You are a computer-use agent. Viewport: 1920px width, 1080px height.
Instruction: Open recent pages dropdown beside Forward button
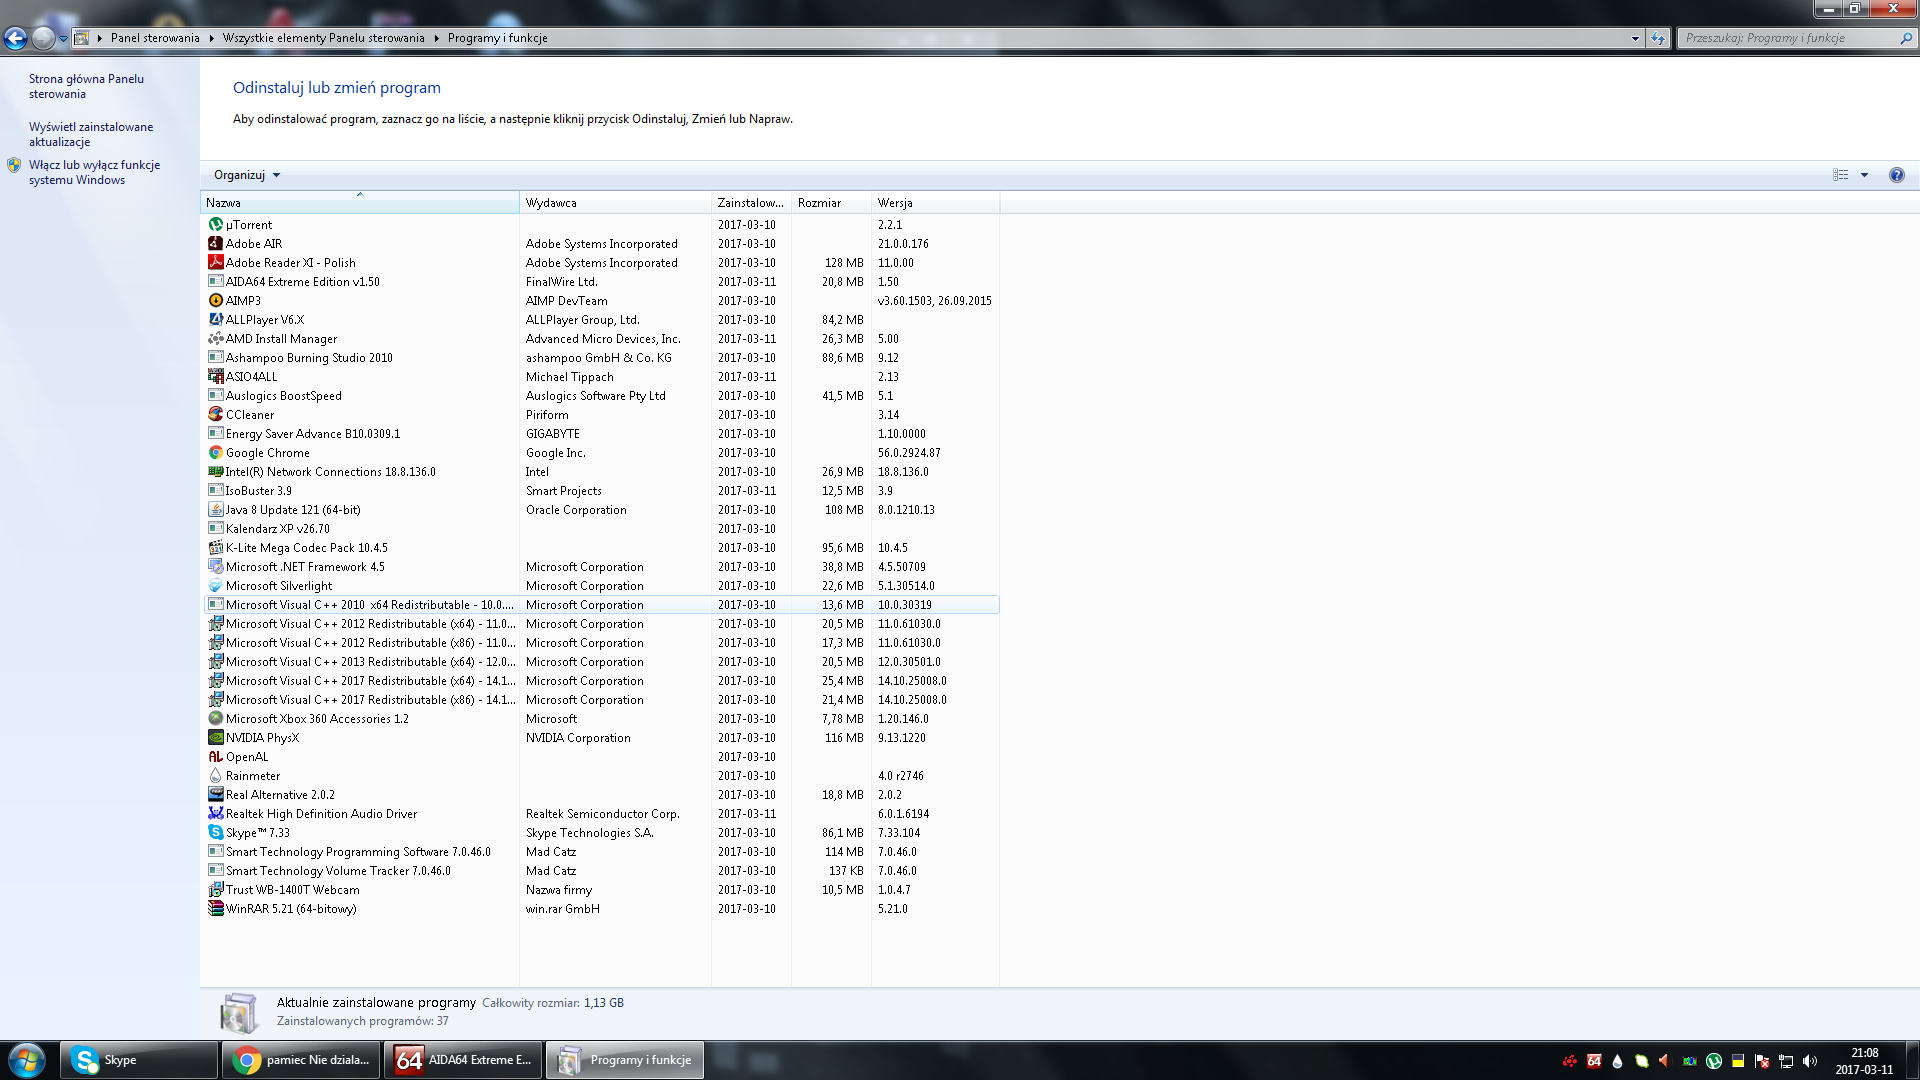pos(63,38)
